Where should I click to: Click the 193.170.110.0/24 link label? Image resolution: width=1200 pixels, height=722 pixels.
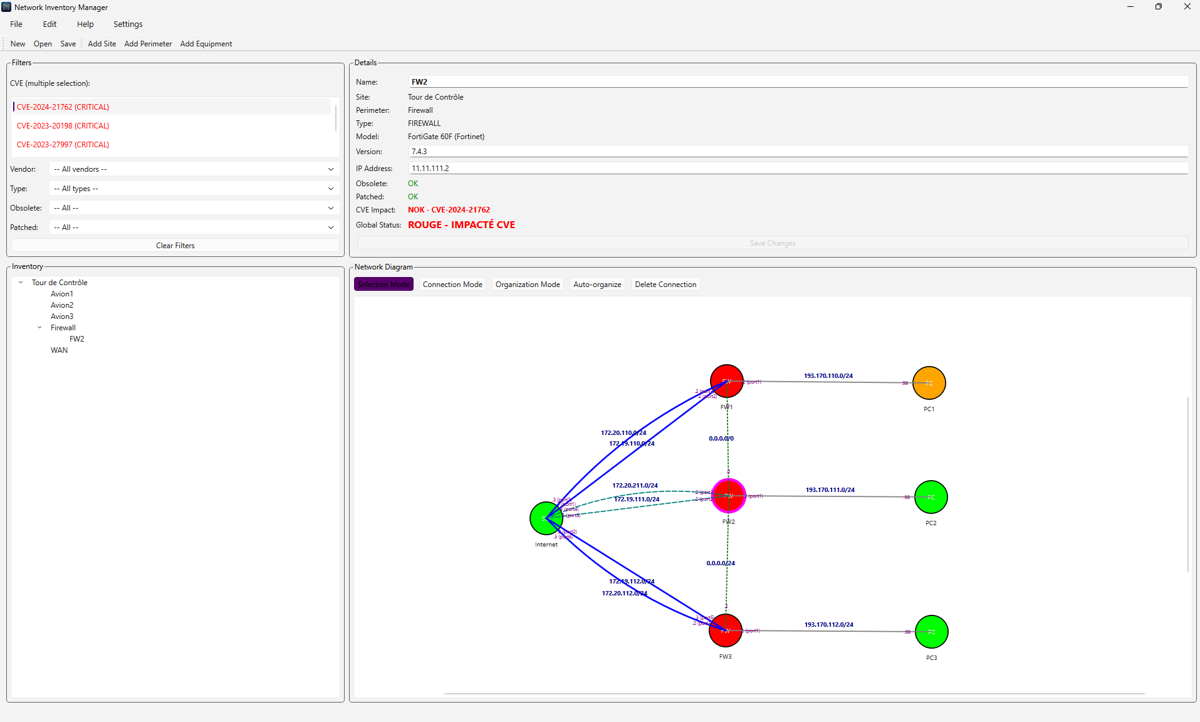(x=828, y=376)
